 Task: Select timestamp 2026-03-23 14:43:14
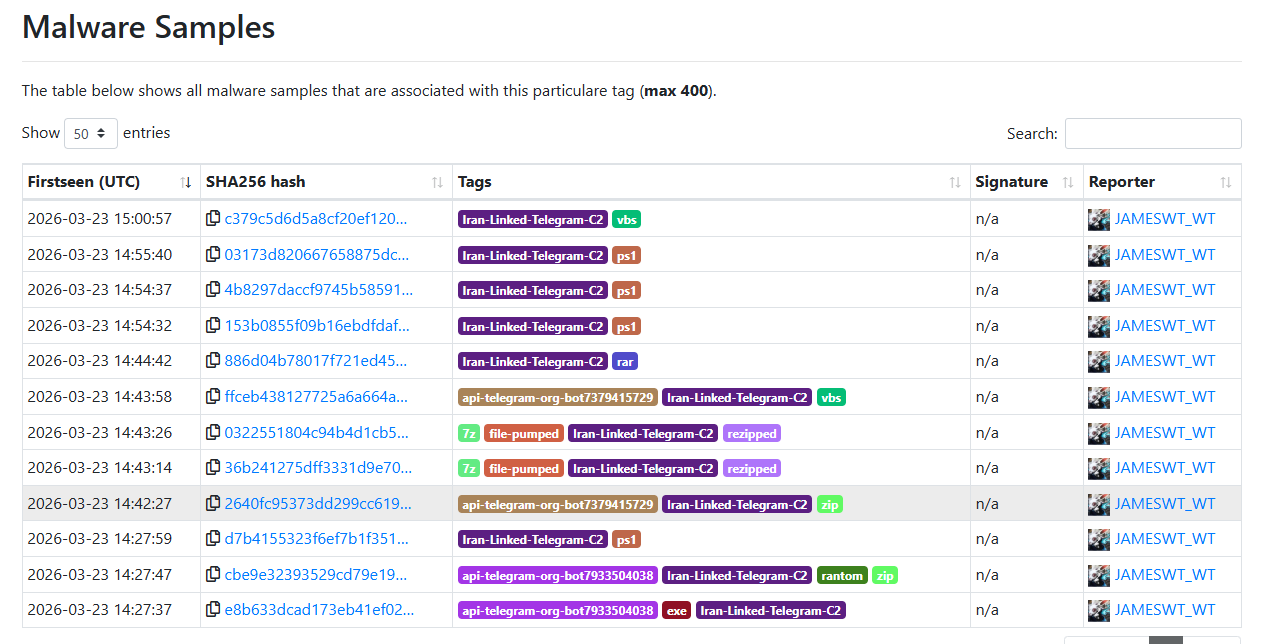(x=100, y=468)
